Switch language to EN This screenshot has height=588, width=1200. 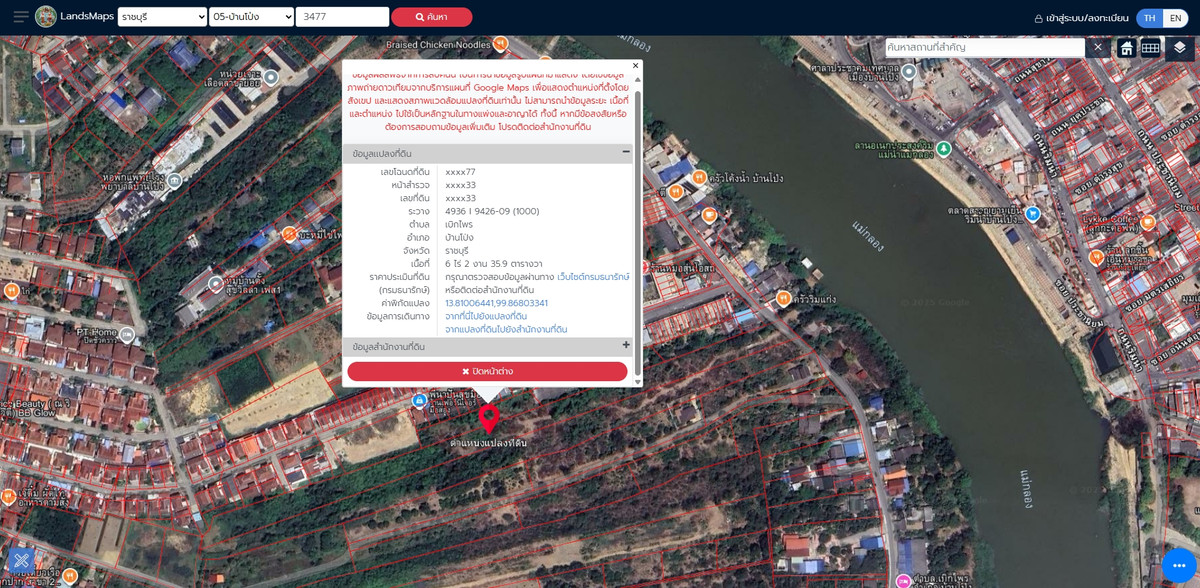click(x=1176, y=18)
